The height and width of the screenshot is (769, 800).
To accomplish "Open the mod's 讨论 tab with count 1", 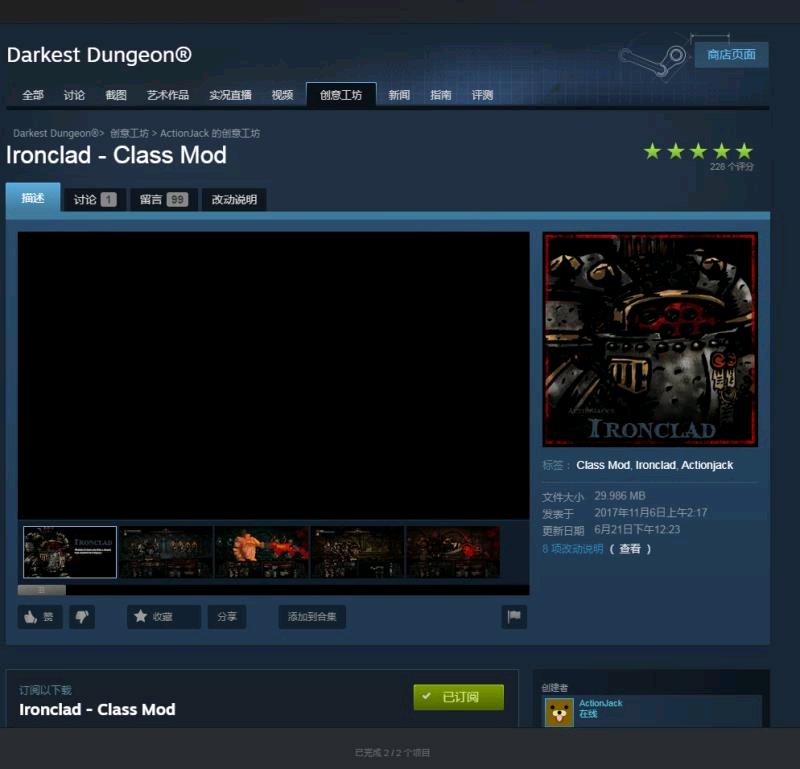I will click(x=95, y=200).
